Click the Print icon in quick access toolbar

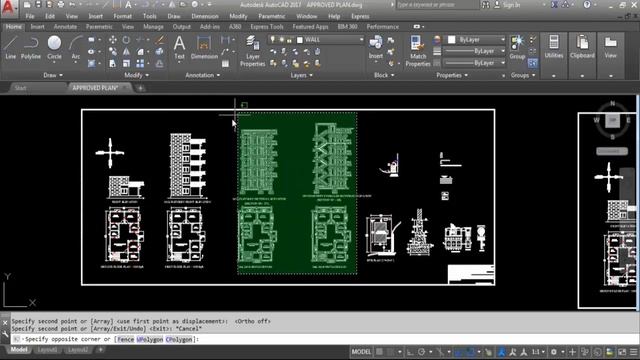tap(61, 4)
